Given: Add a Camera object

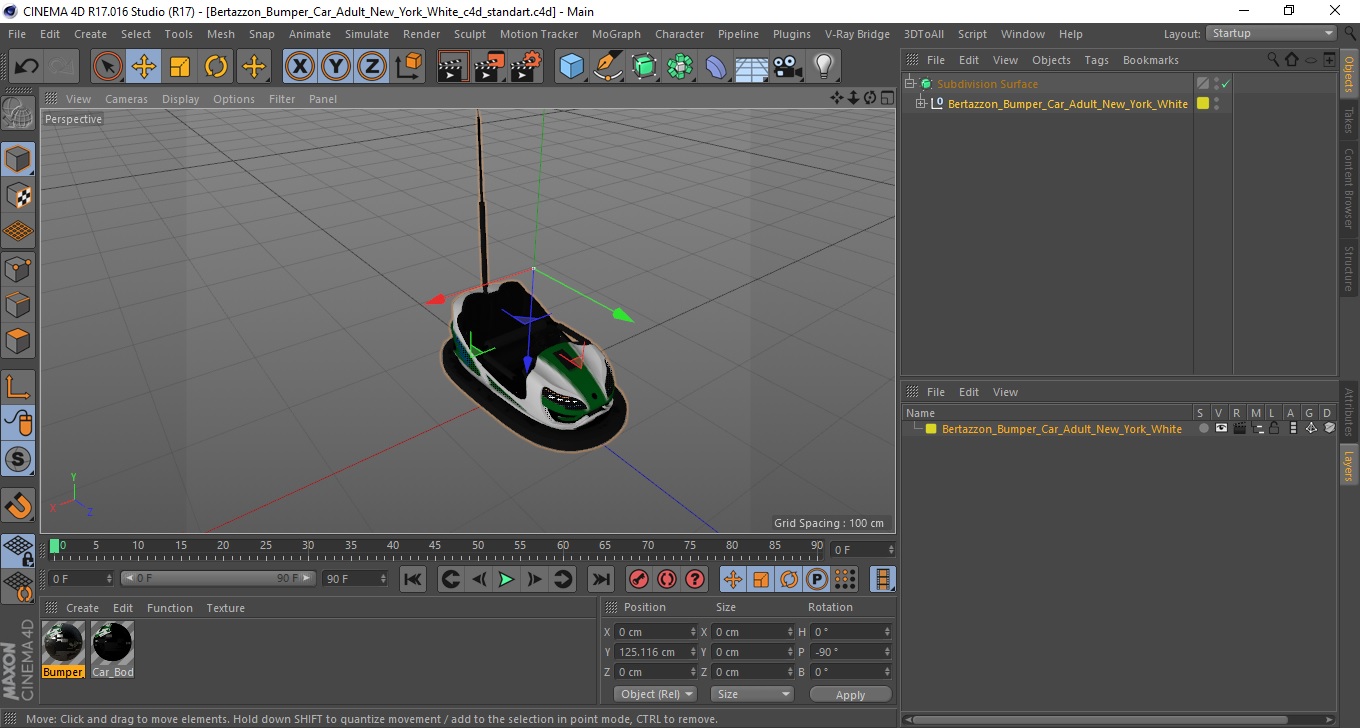Looking at the screenshot, I should pyautogui.click(x=787, y=67).
